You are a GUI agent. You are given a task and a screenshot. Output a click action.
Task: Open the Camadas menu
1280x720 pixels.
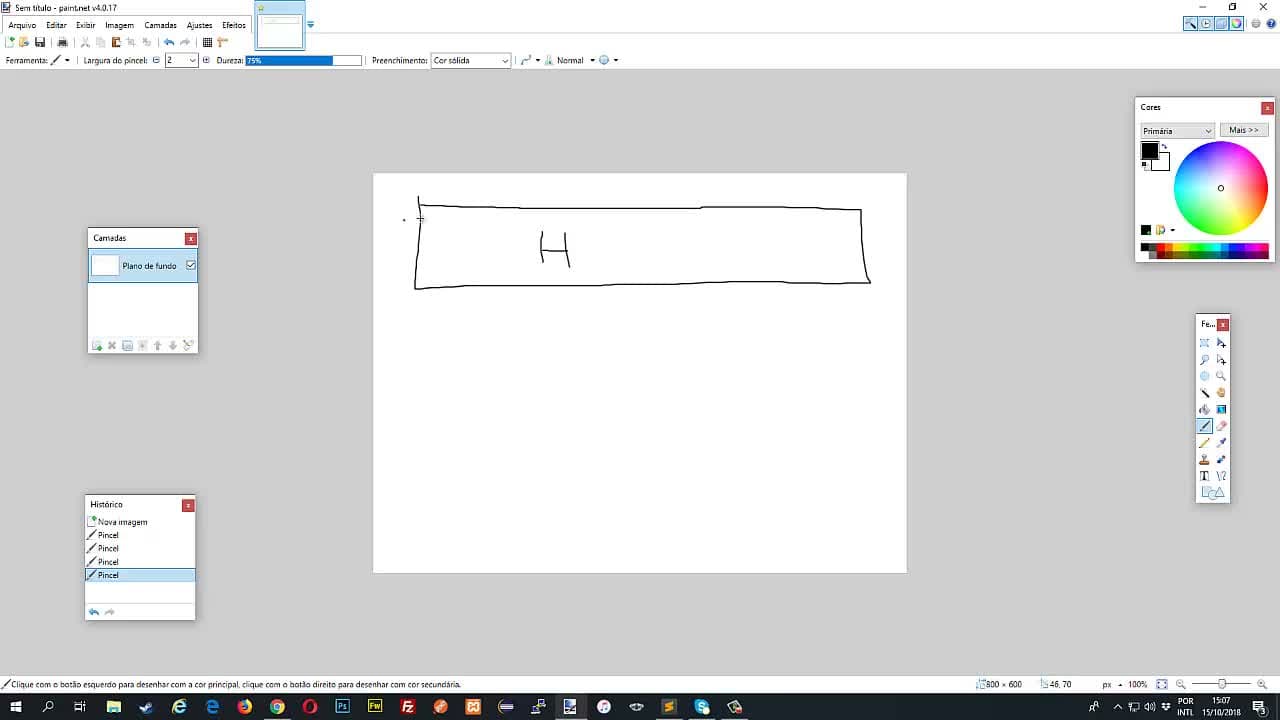pyautogui.click(x=160, y=25)
